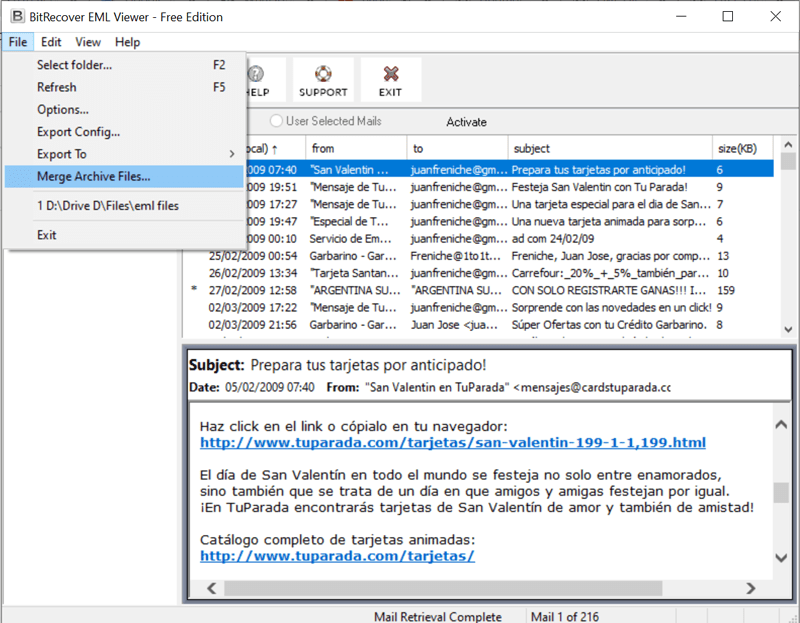Click the BitRecover app logo in title bar

(x=17, y=16)
